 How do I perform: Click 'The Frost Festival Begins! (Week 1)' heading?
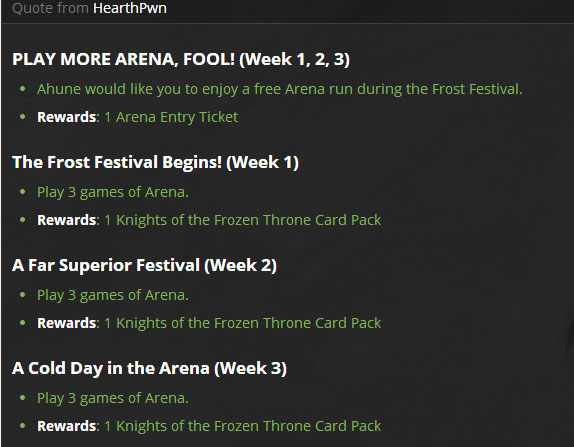[x=156, y=162]
